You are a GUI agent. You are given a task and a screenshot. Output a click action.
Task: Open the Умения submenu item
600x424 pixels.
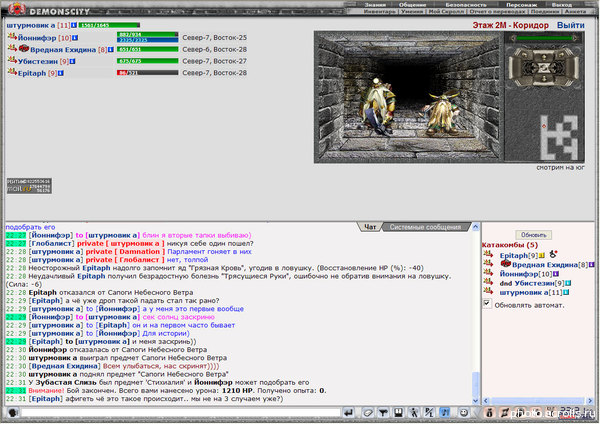(412, 11)
